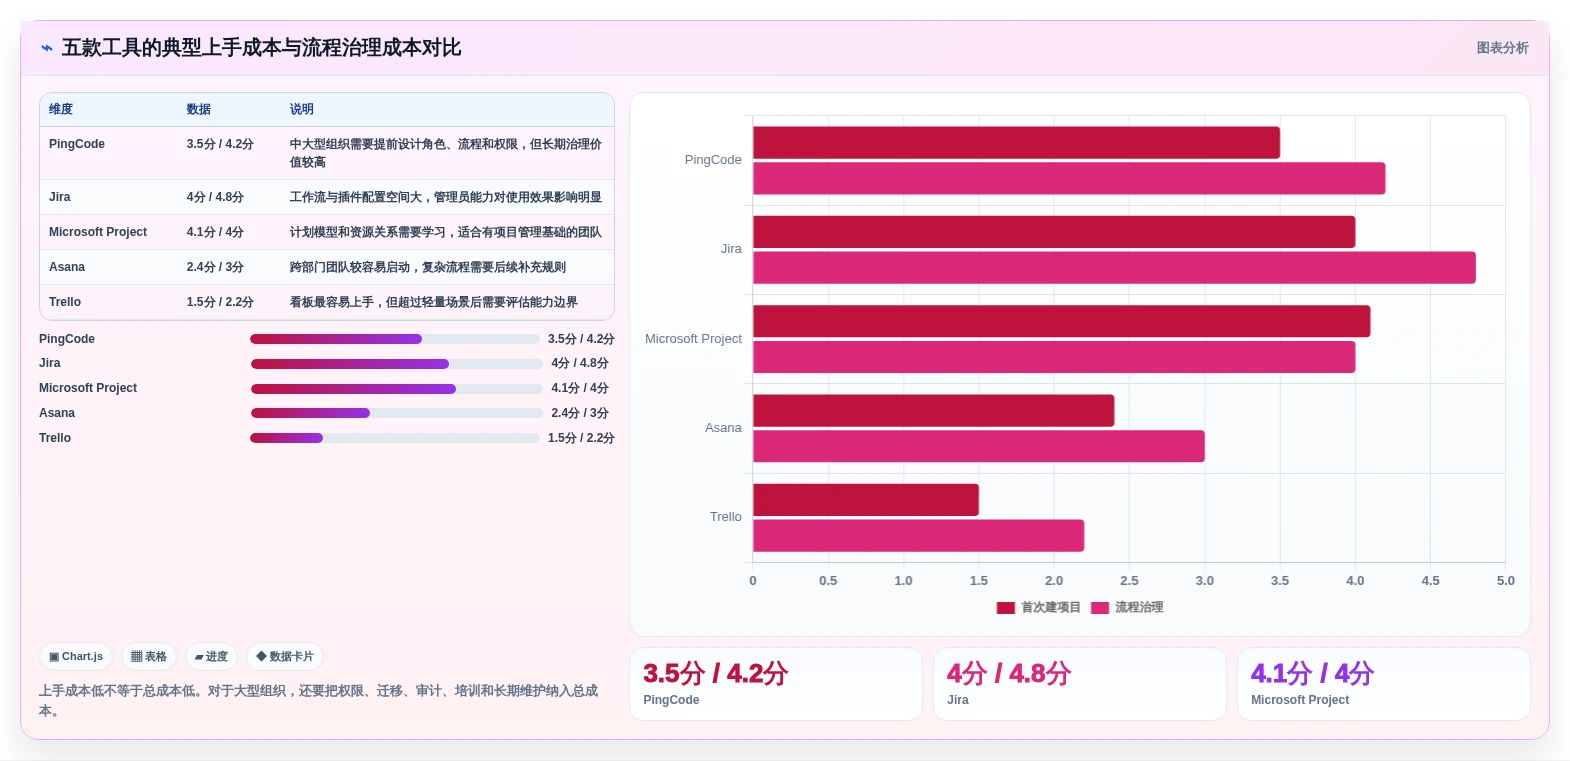Image resolution: width=1570 pixels, height=761 pixels.
Task: Toggle the 流程治理 legend swatch
Action: (1100, 608)
